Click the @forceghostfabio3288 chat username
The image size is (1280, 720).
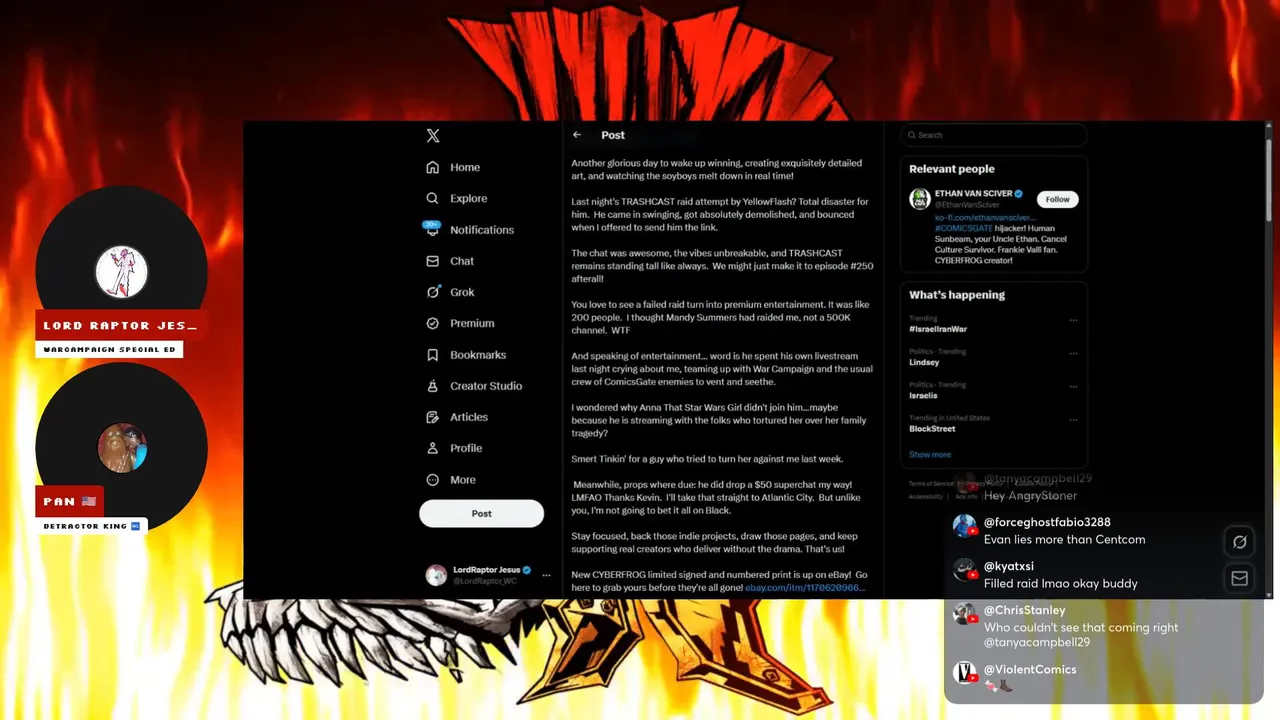tap(1047, 522)
